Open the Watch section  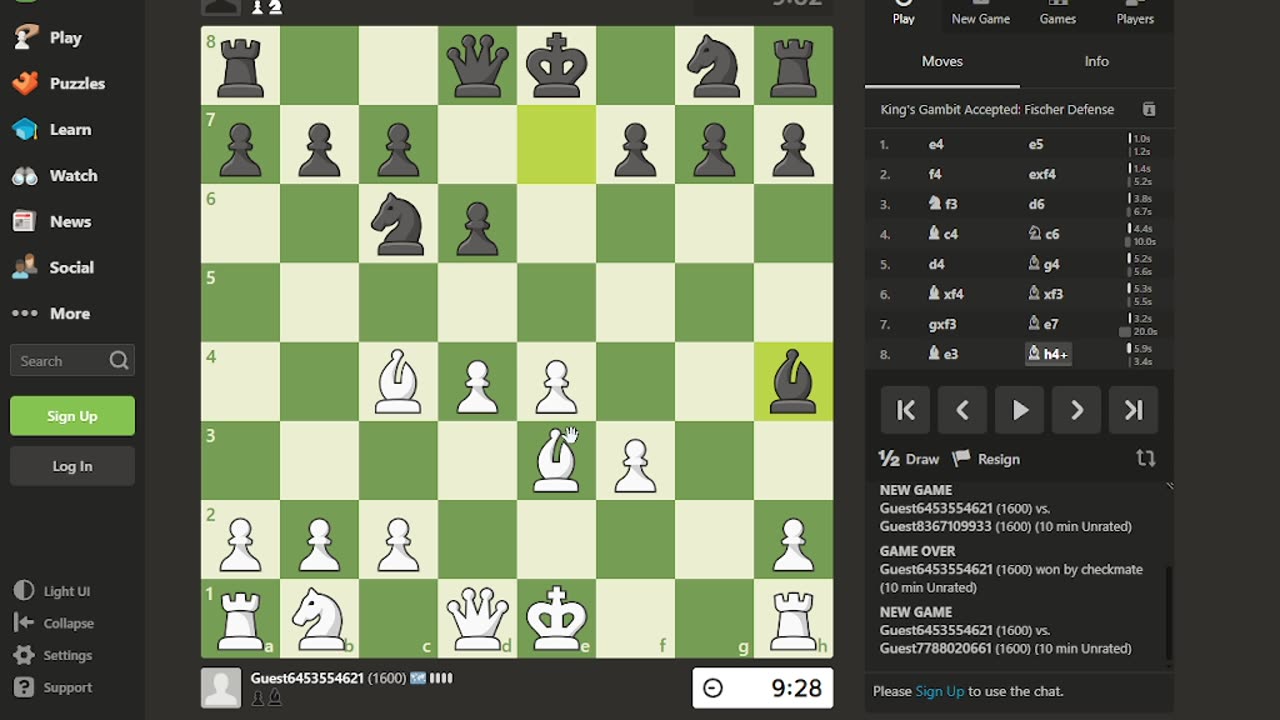coord(55,176)
